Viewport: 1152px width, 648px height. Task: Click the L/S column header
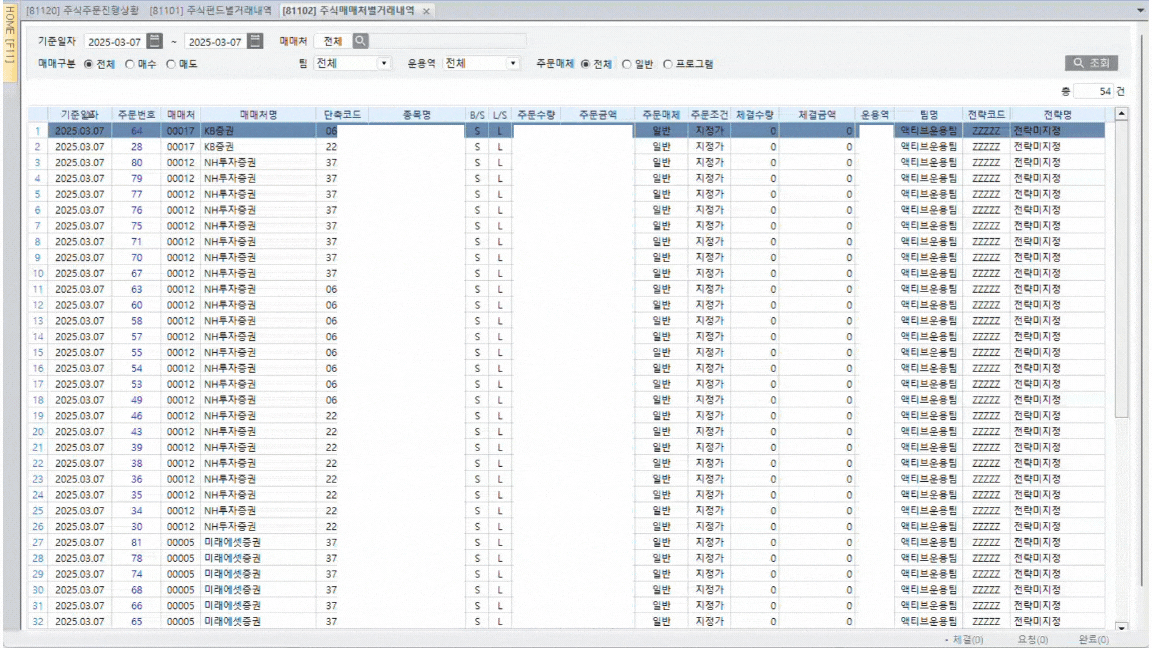(x=500, y=115)
